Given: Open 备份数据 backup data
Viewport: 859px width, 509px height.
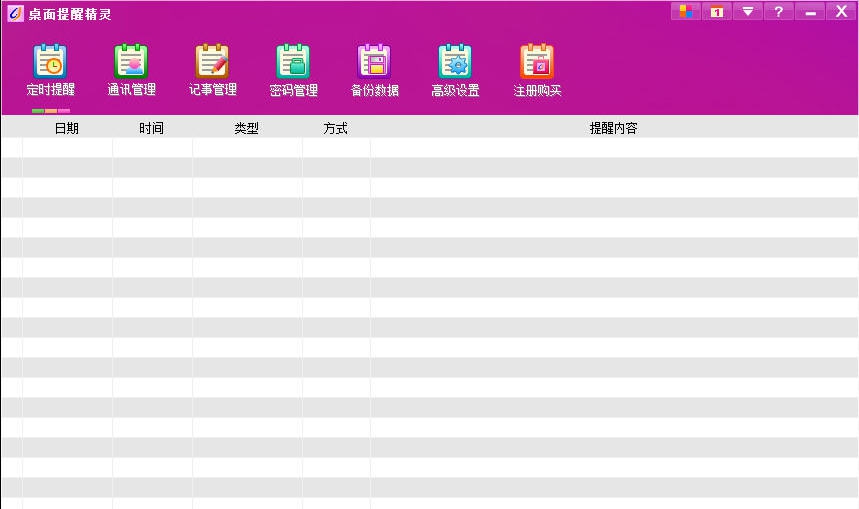Looking at the screenshot, I should tap(375, 70).
